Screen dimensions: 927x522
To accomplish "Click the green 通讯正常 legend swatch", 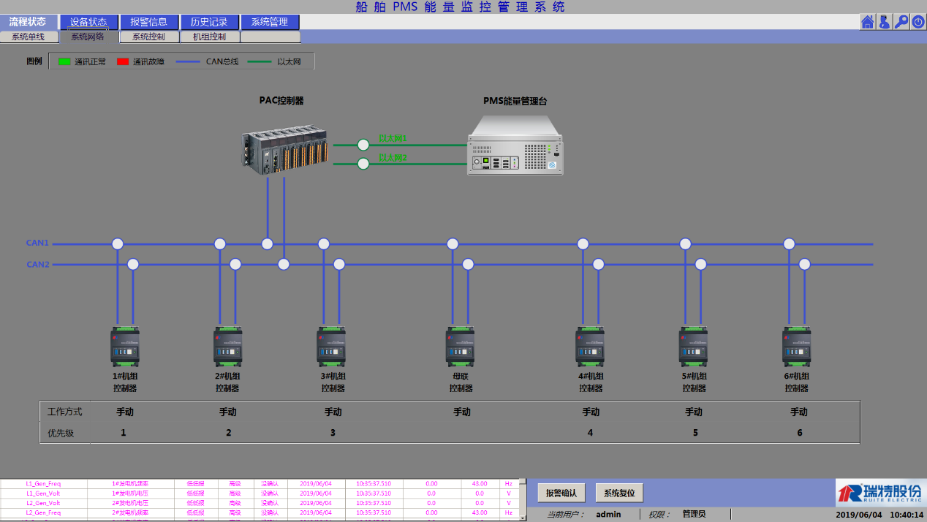I will pos(64,62).
